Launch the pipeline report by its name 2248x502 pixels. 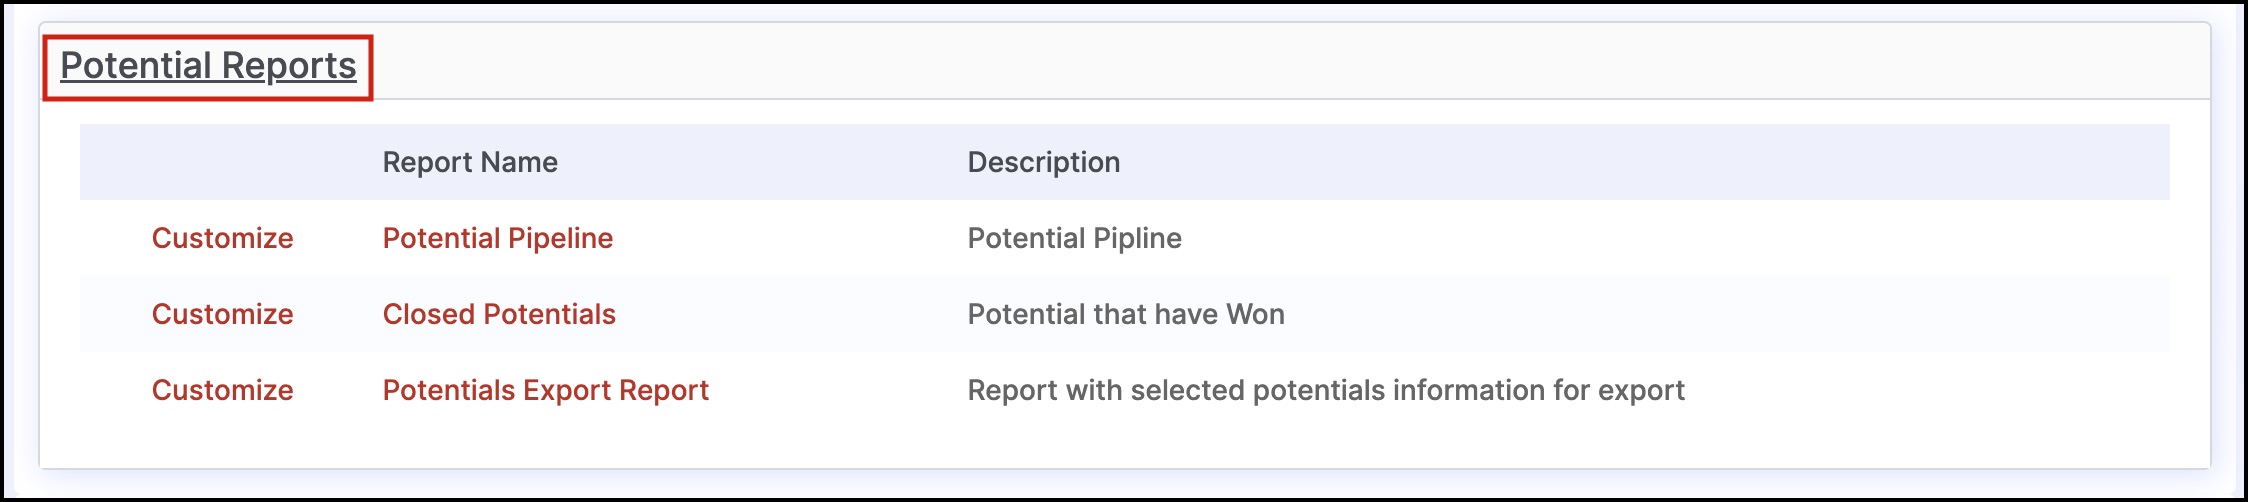pos(498,238)
